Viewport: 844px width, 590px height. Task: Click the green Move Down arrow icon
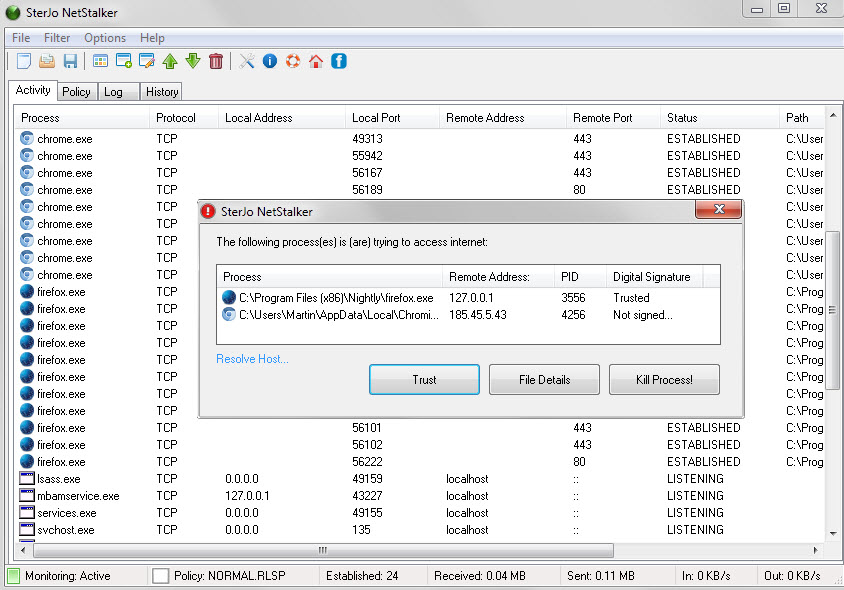point(193,61)
